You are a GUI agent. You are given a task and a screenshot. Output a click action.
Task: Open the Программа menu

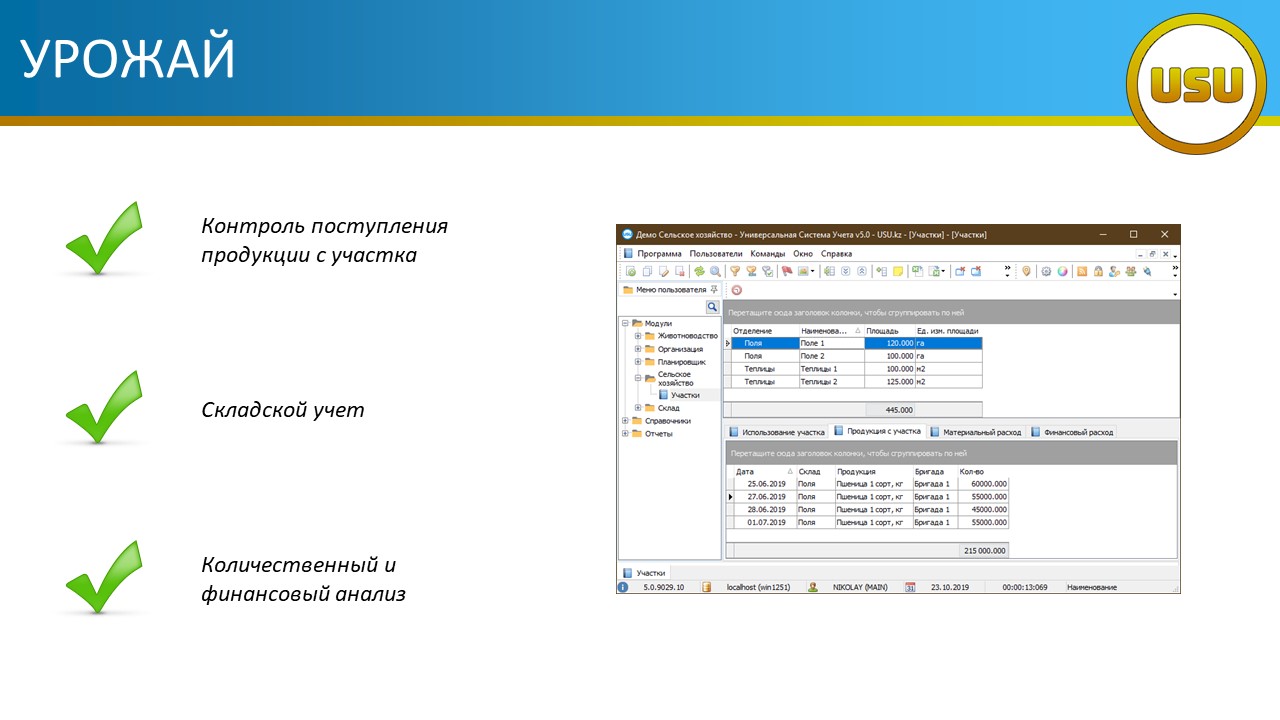659,253
